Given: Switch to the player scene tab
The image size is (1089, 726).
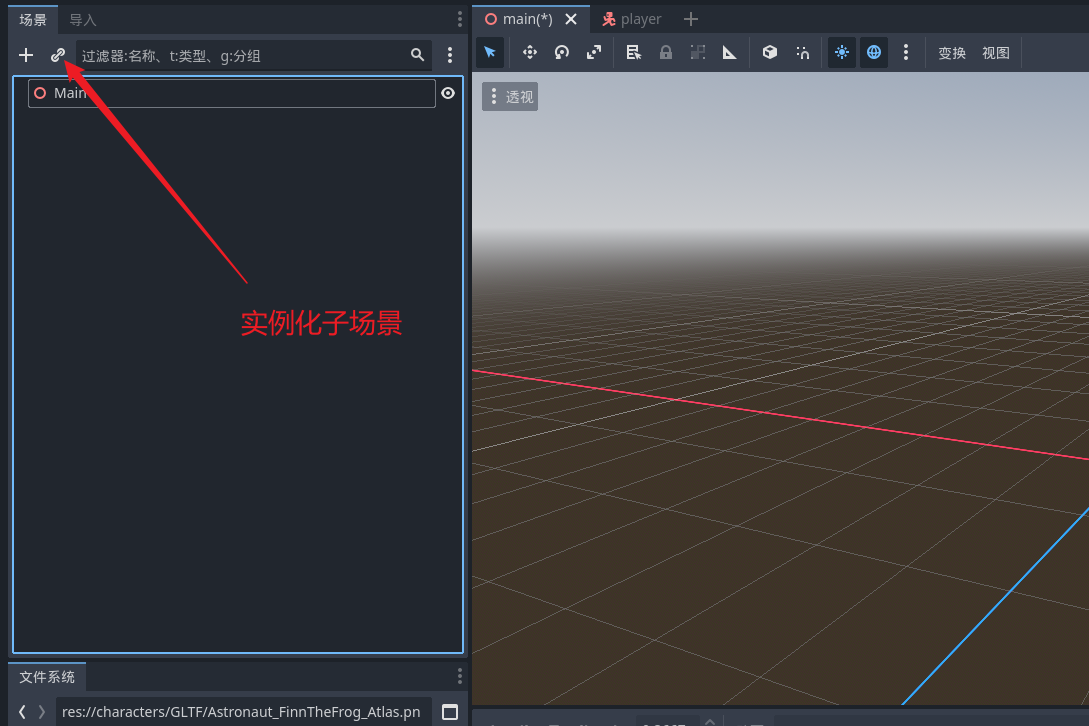Looking at the screenshot, I should pos(631,19).
